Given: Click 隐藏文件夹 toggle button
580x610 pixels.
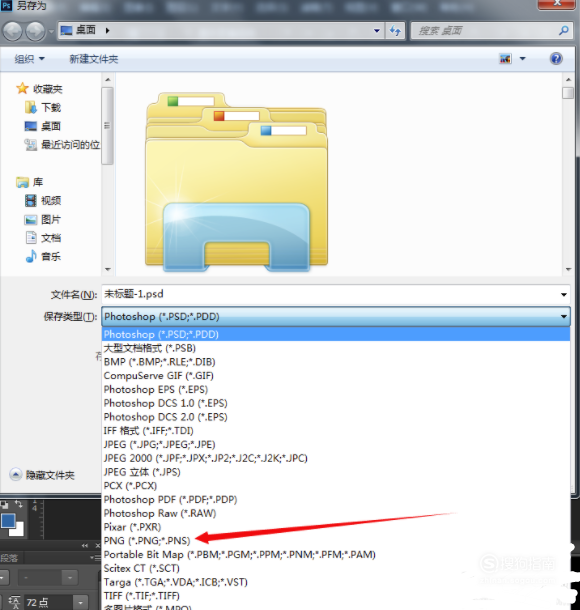Looking at the screenshot, I should tap(42, 475).
